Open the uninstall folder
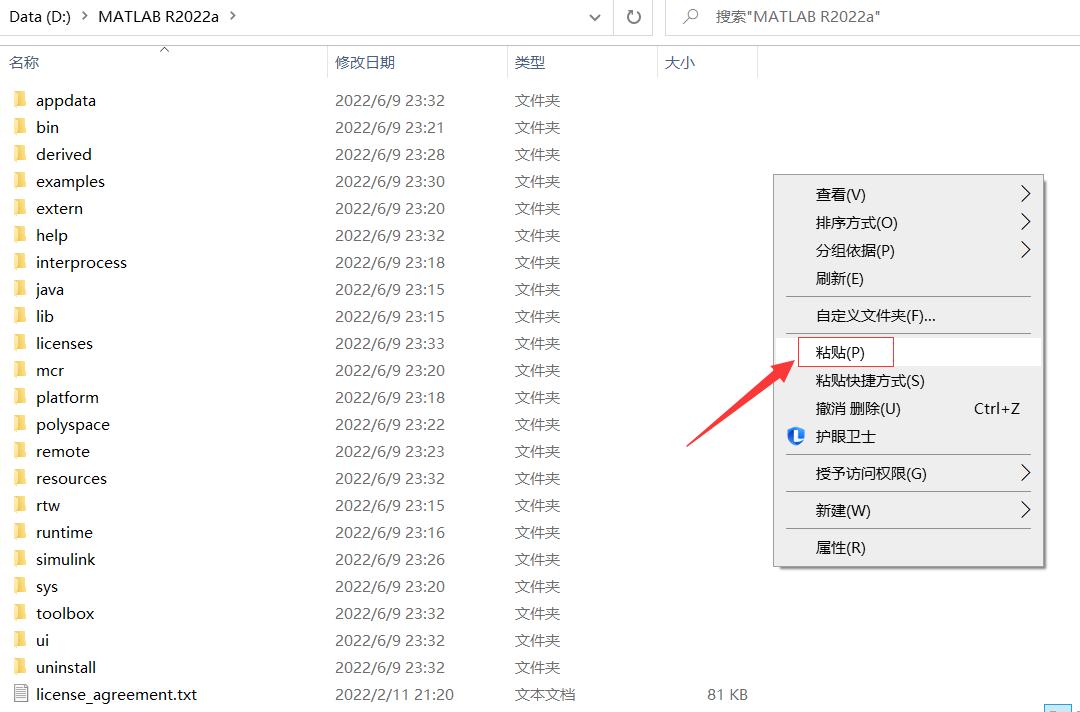Viewport: 1080px width, 712px height. tap(66, 667)
